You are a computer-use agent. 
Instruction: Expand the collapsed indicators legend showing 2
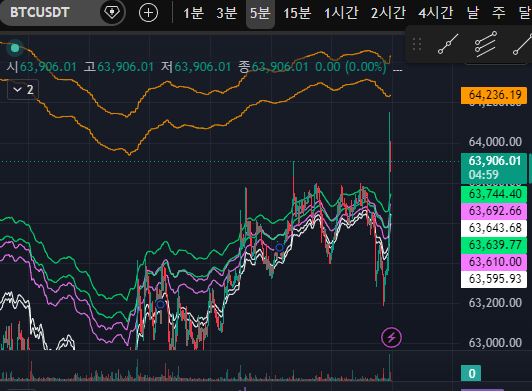click(x=23, y=90)
